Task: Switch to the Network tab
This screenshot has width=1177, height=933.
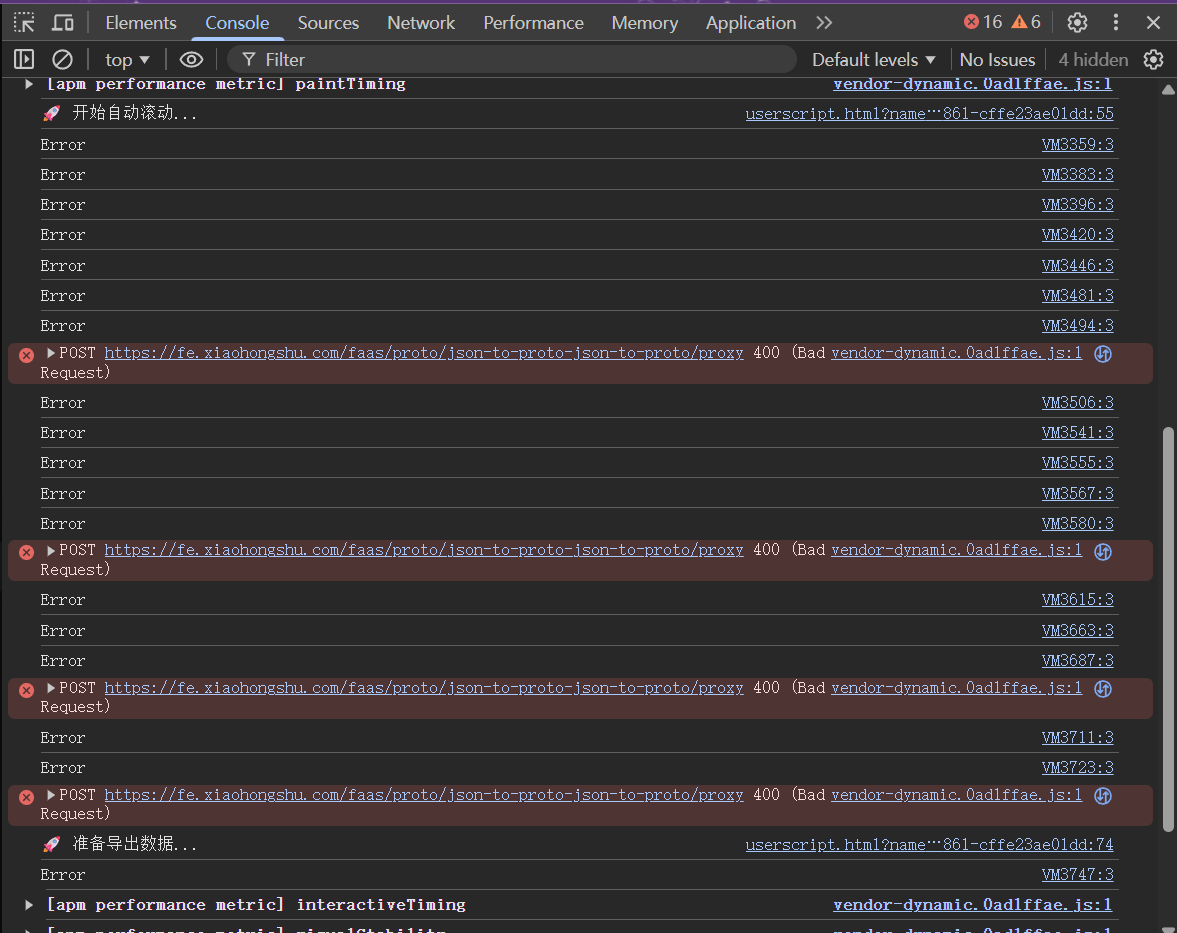Action: click(421, 22)
